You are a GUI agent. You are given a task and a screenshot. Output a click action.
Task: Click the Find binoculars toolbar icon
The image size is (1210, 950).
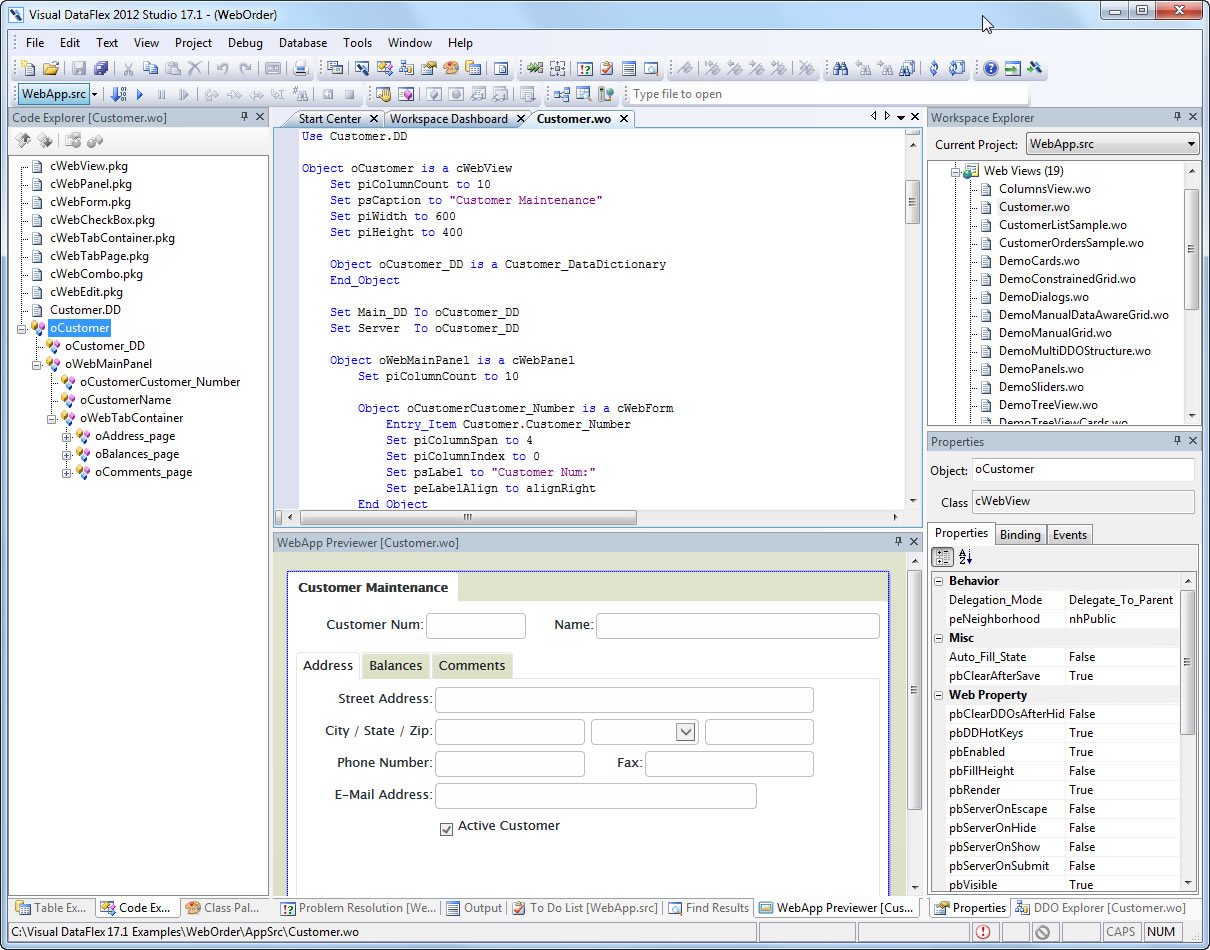pyautogui.click(x=840, y=69)
